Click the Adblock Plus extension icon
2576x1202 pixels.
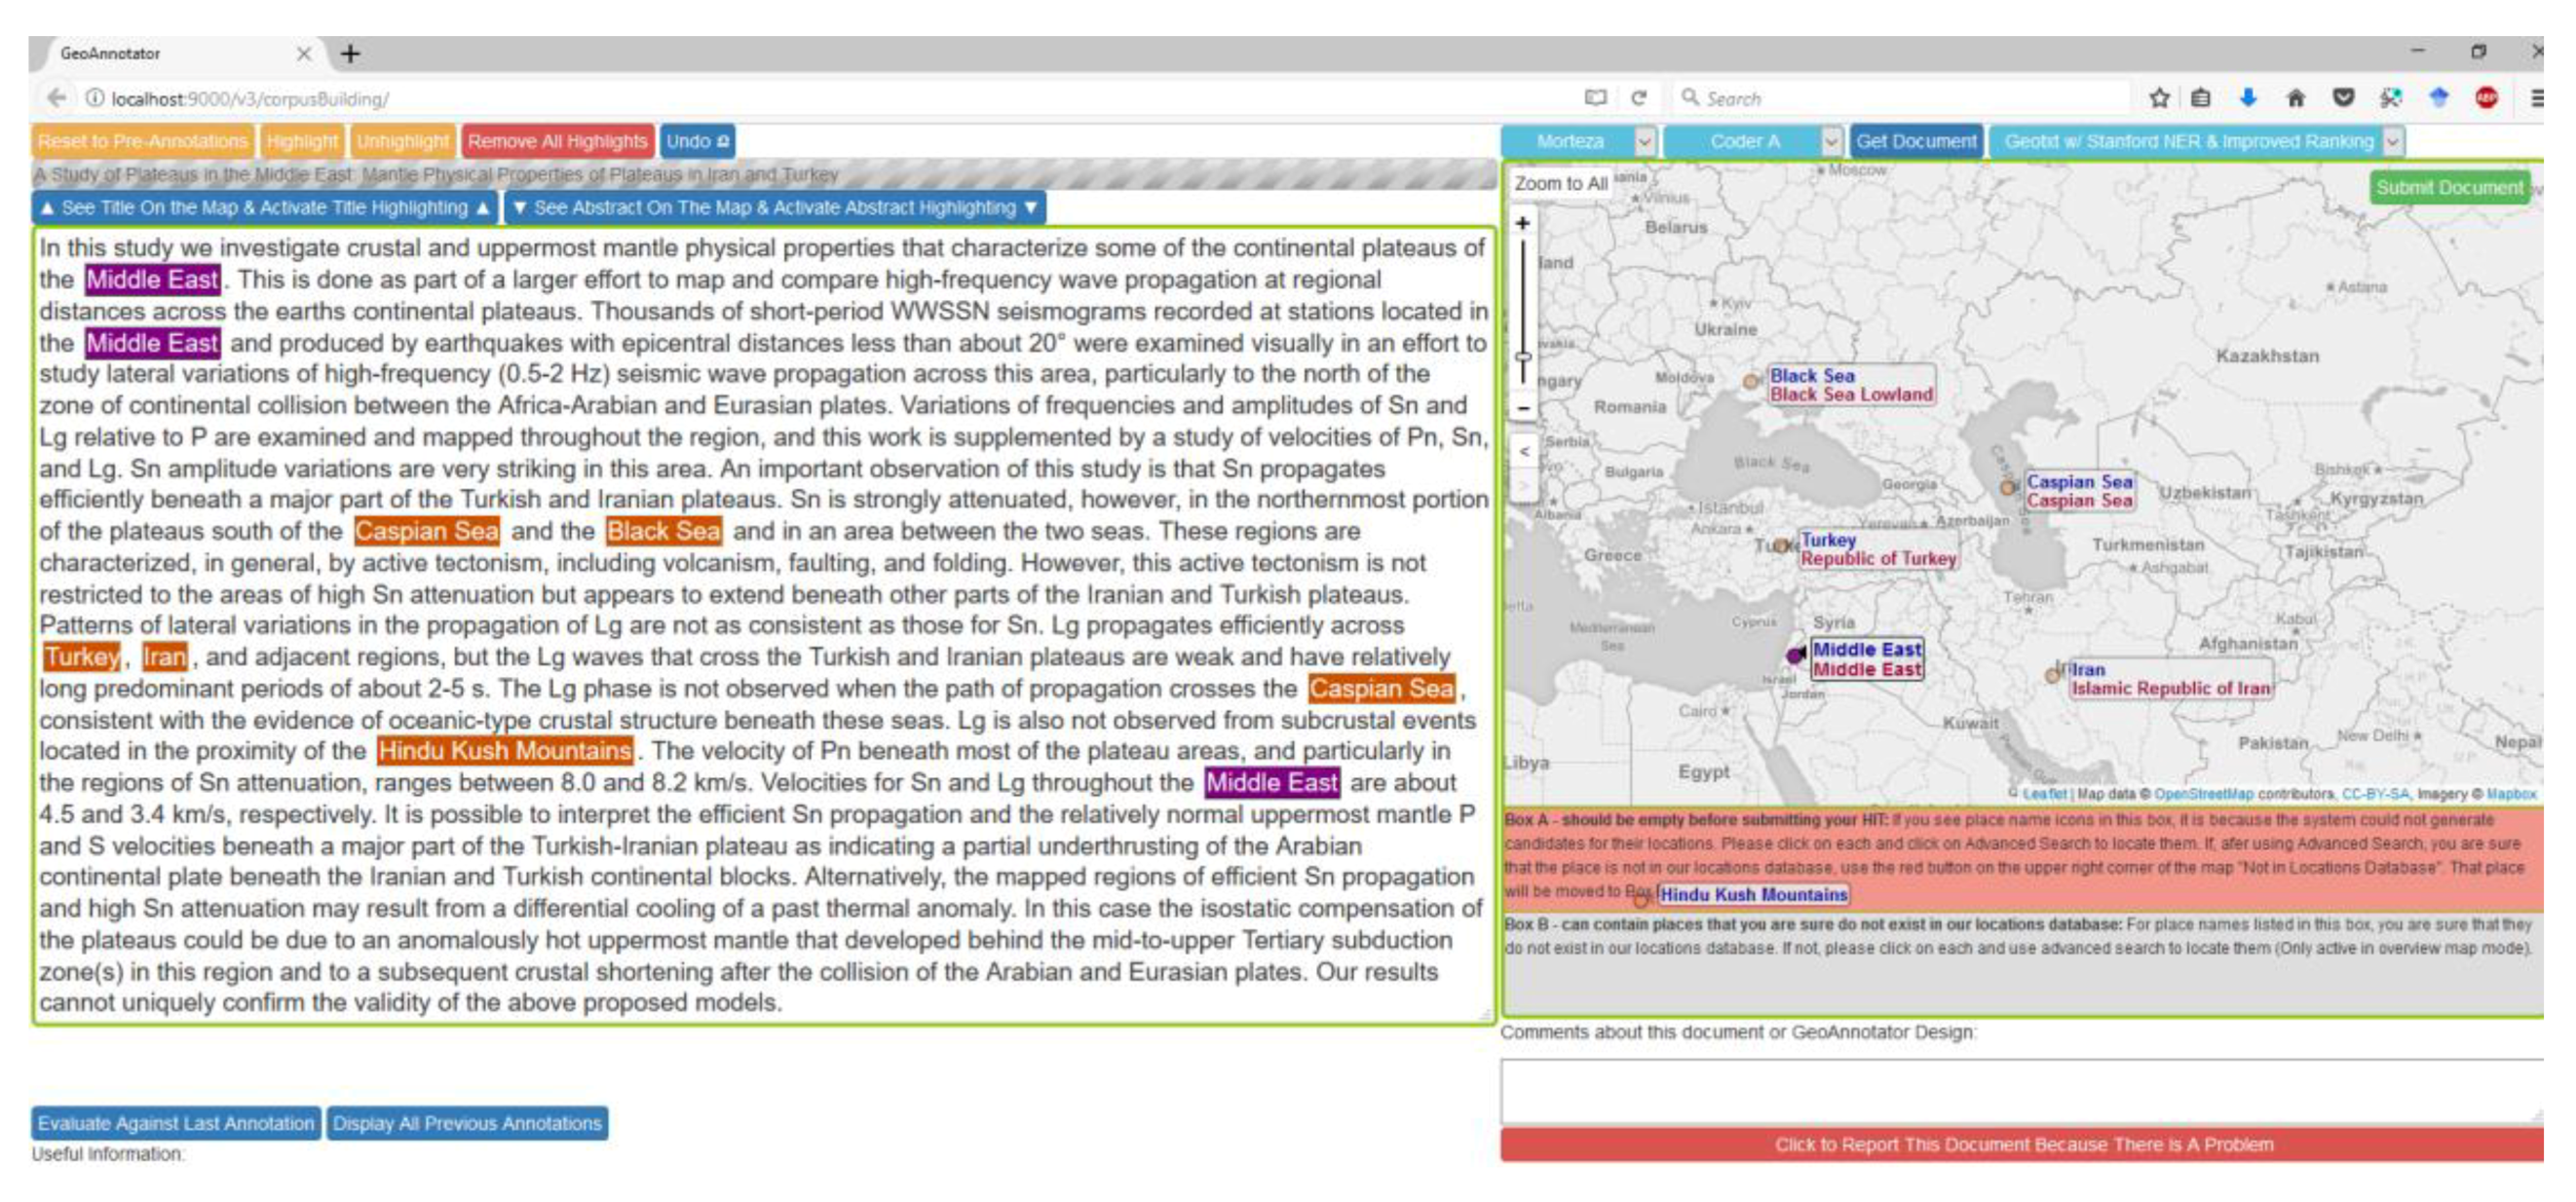pos(2486,98)
